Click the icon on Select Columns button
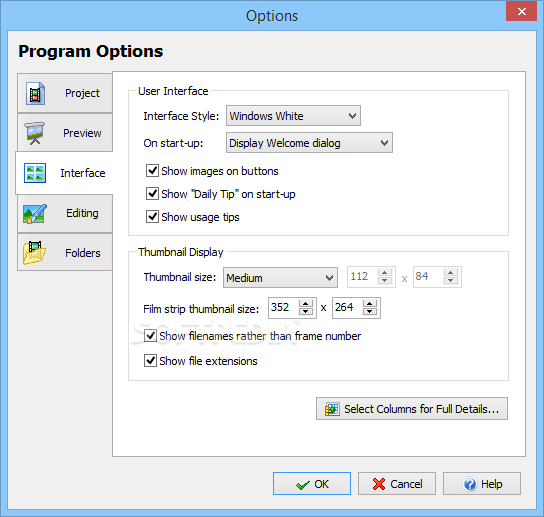 [332, 409]
